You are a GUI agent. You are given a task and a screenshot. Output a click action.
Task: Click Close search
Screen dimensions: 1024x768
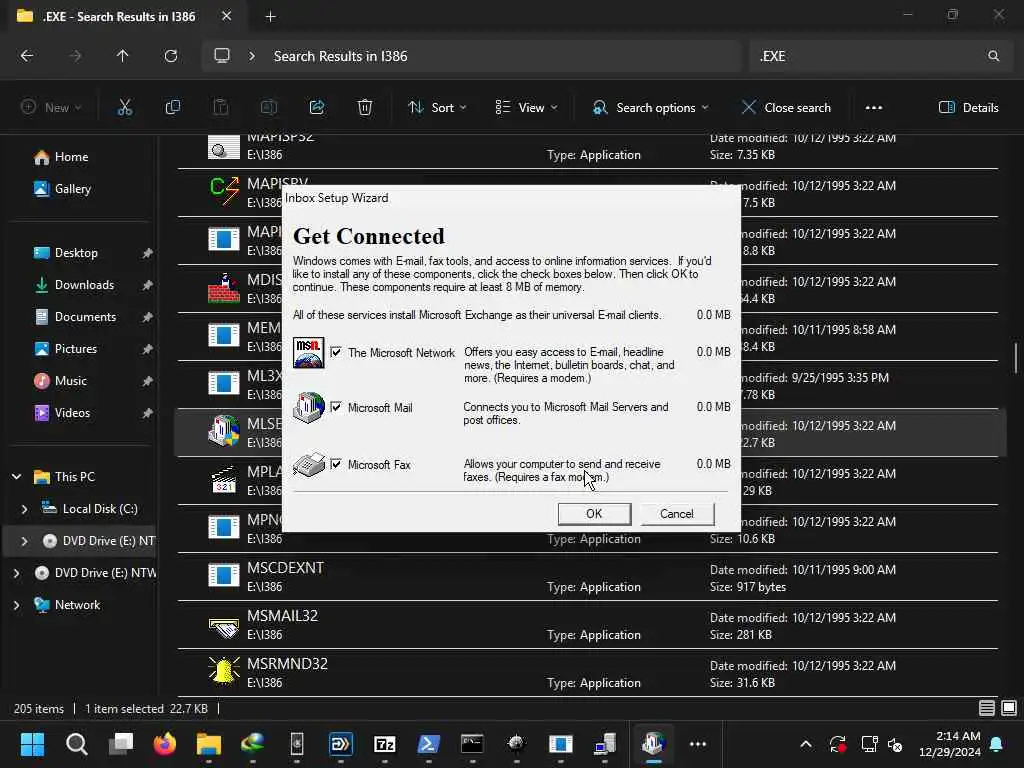coord(787,108)
